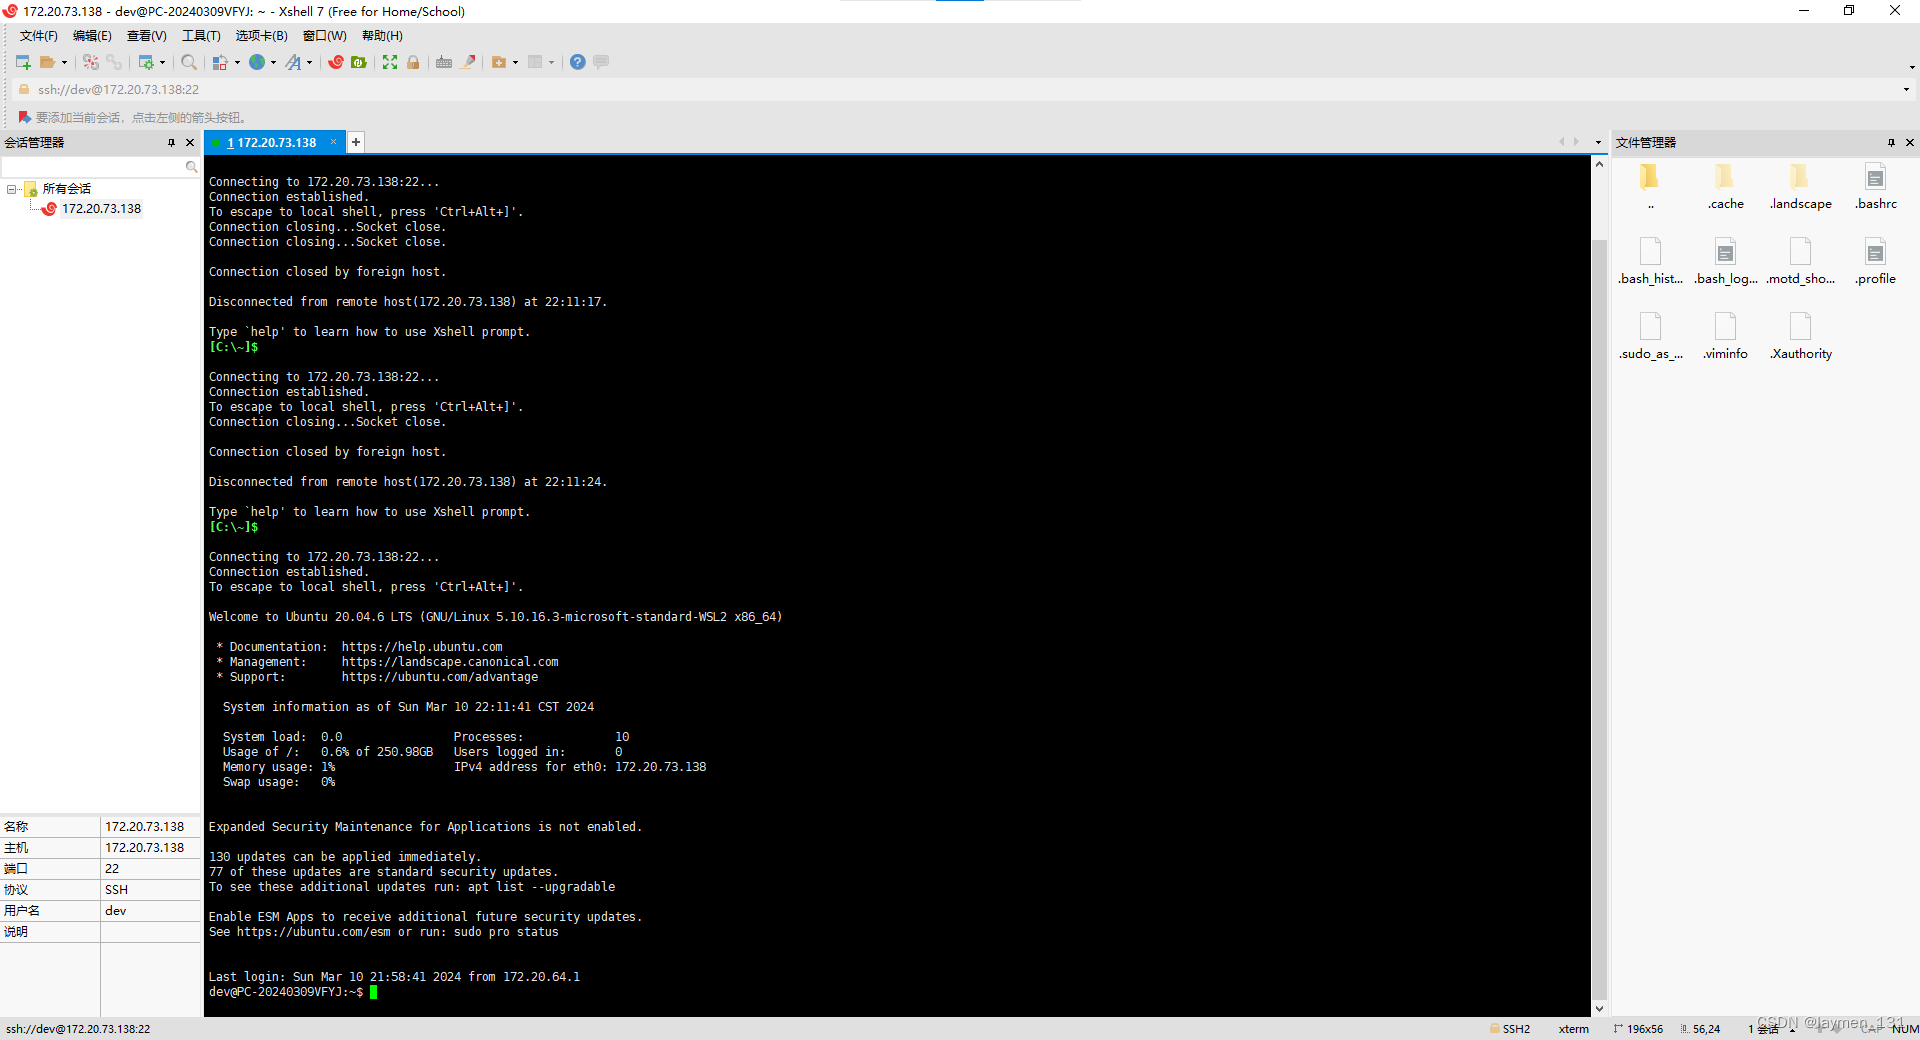The height and width of the screenshot is (1040, 1920).
Task: Activate the highlight pen tool
Action: tap(469, 62)
